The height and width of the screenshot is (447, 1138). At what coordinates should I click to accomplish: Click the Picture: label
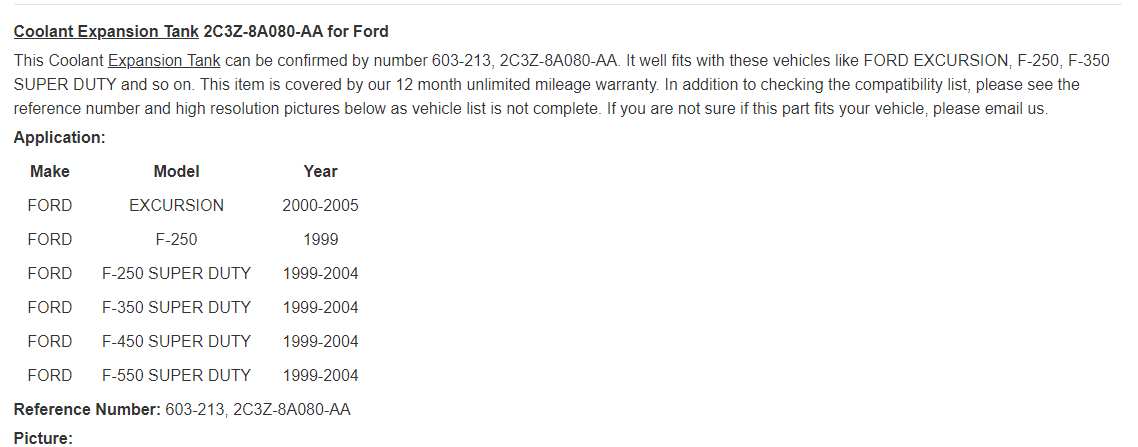[44, 438]
